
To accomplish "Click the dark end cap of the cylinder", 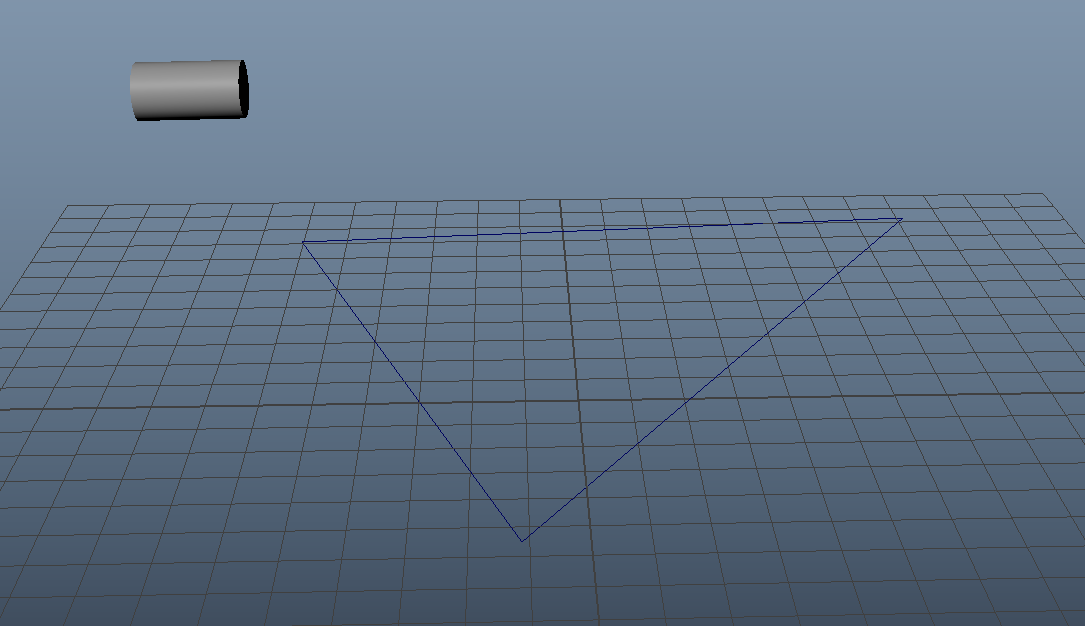I will coord(244,89).
